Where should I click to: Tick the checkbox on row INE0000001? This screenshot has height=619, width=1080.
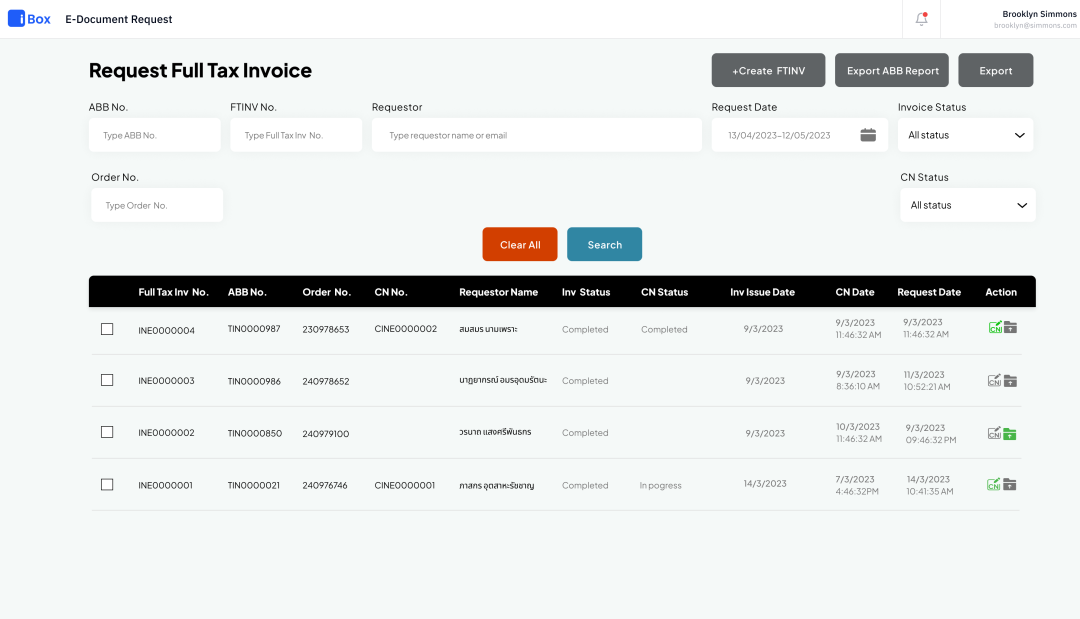(107, 484)
